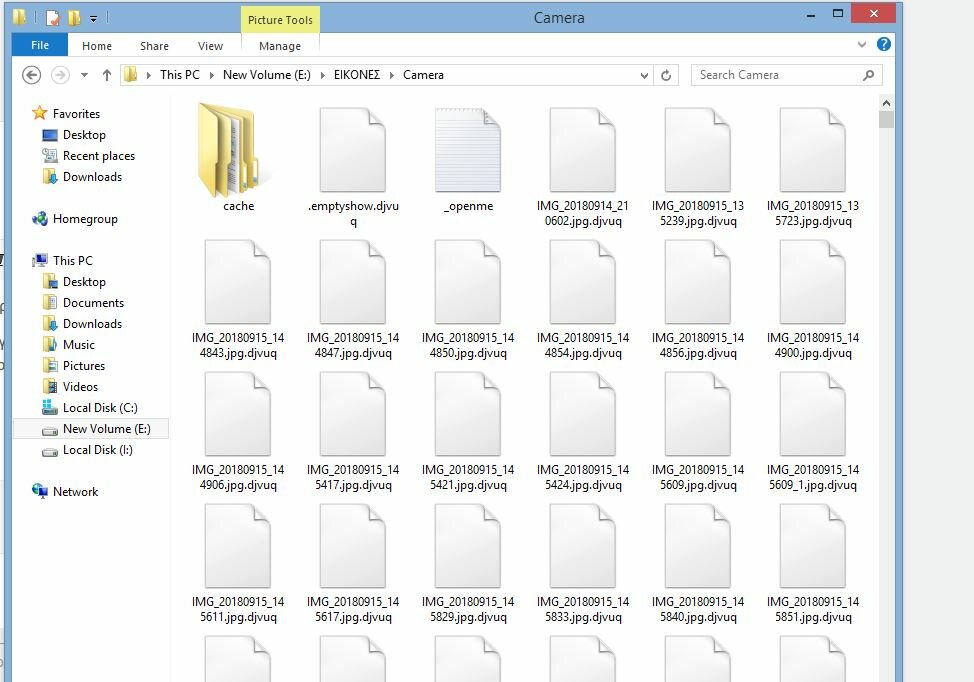Go up one folder level

(x=106, y=75)
